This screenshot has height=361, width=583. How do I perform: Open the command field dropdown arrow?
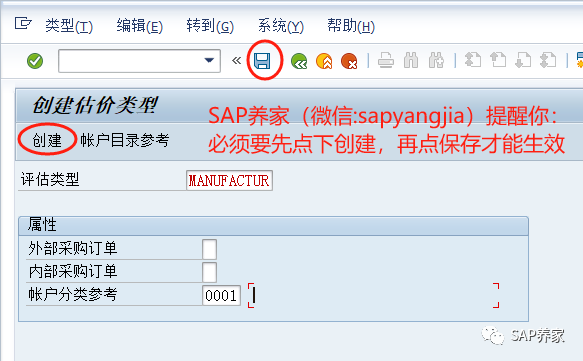click(209, 61)
